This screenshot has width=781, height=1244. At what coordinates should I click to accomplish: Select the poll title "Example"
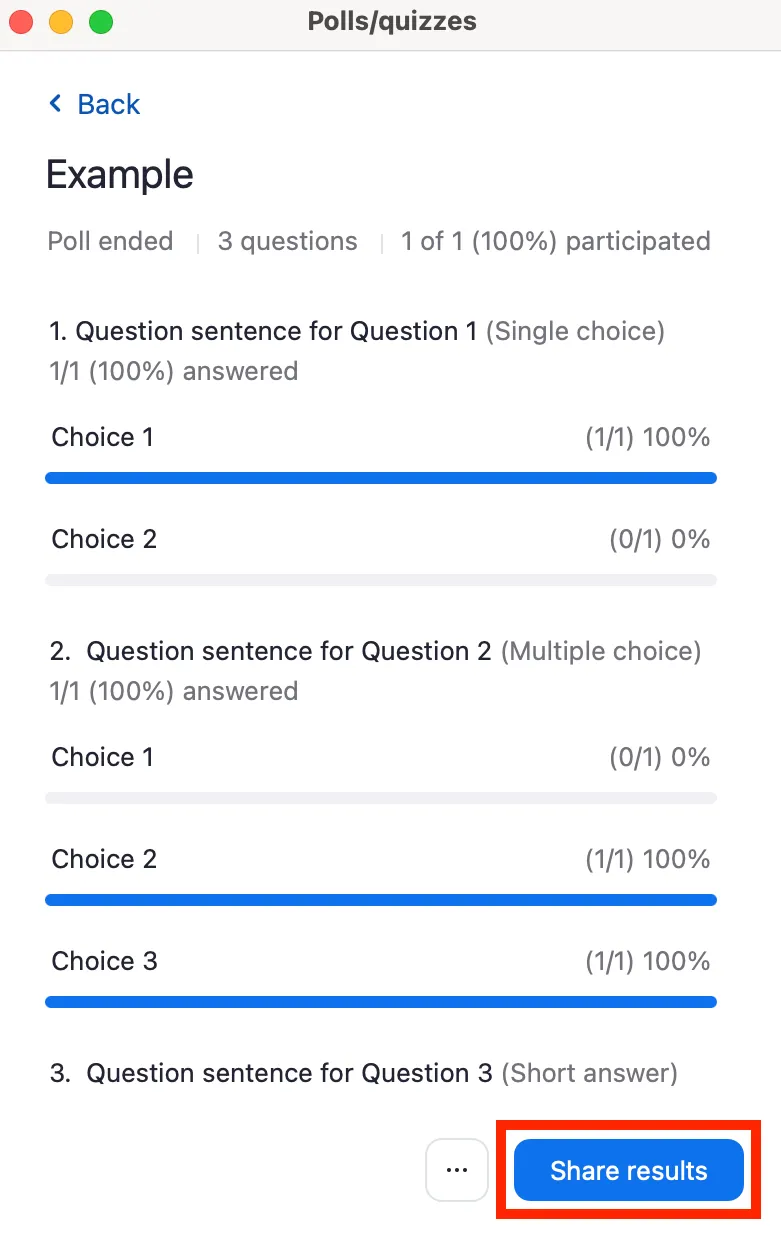(x=120, y=175)
